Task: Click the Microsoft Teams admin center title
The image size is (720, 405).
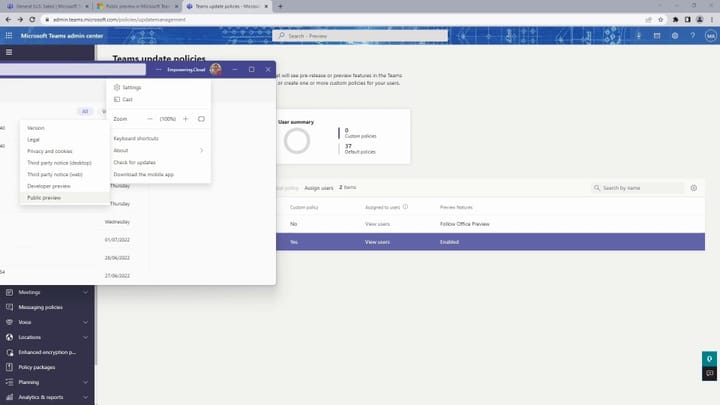Action: (62, 36)
